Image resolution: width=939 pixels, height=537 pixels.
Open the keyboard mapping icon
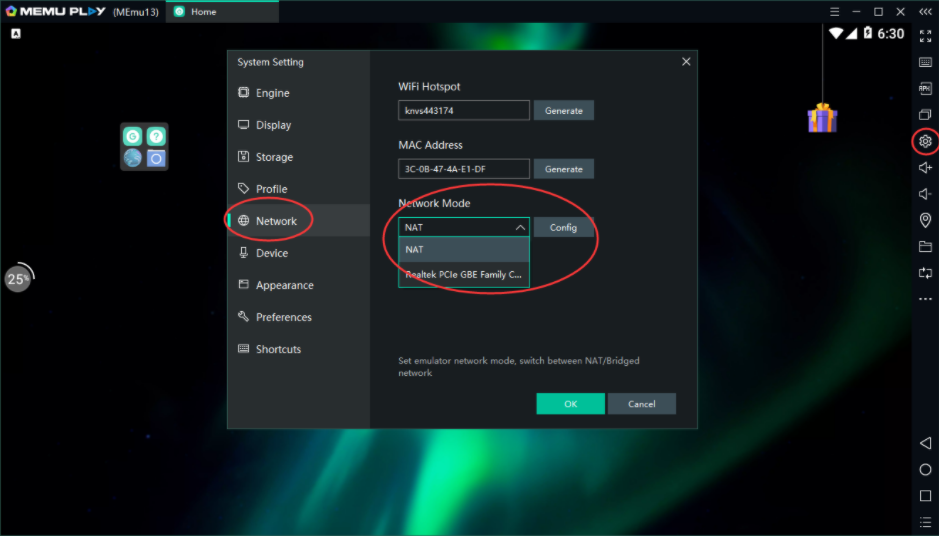925,62
